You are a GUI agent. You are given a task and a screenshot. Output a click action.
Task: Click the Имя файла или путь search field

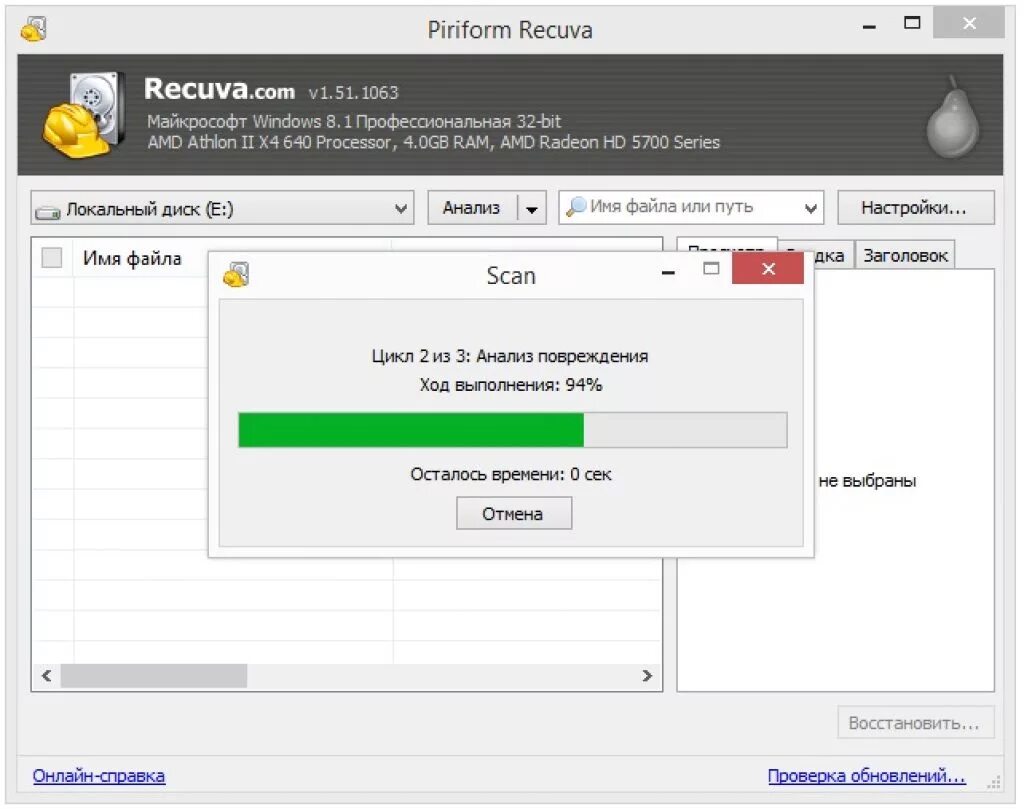[691, 207]
